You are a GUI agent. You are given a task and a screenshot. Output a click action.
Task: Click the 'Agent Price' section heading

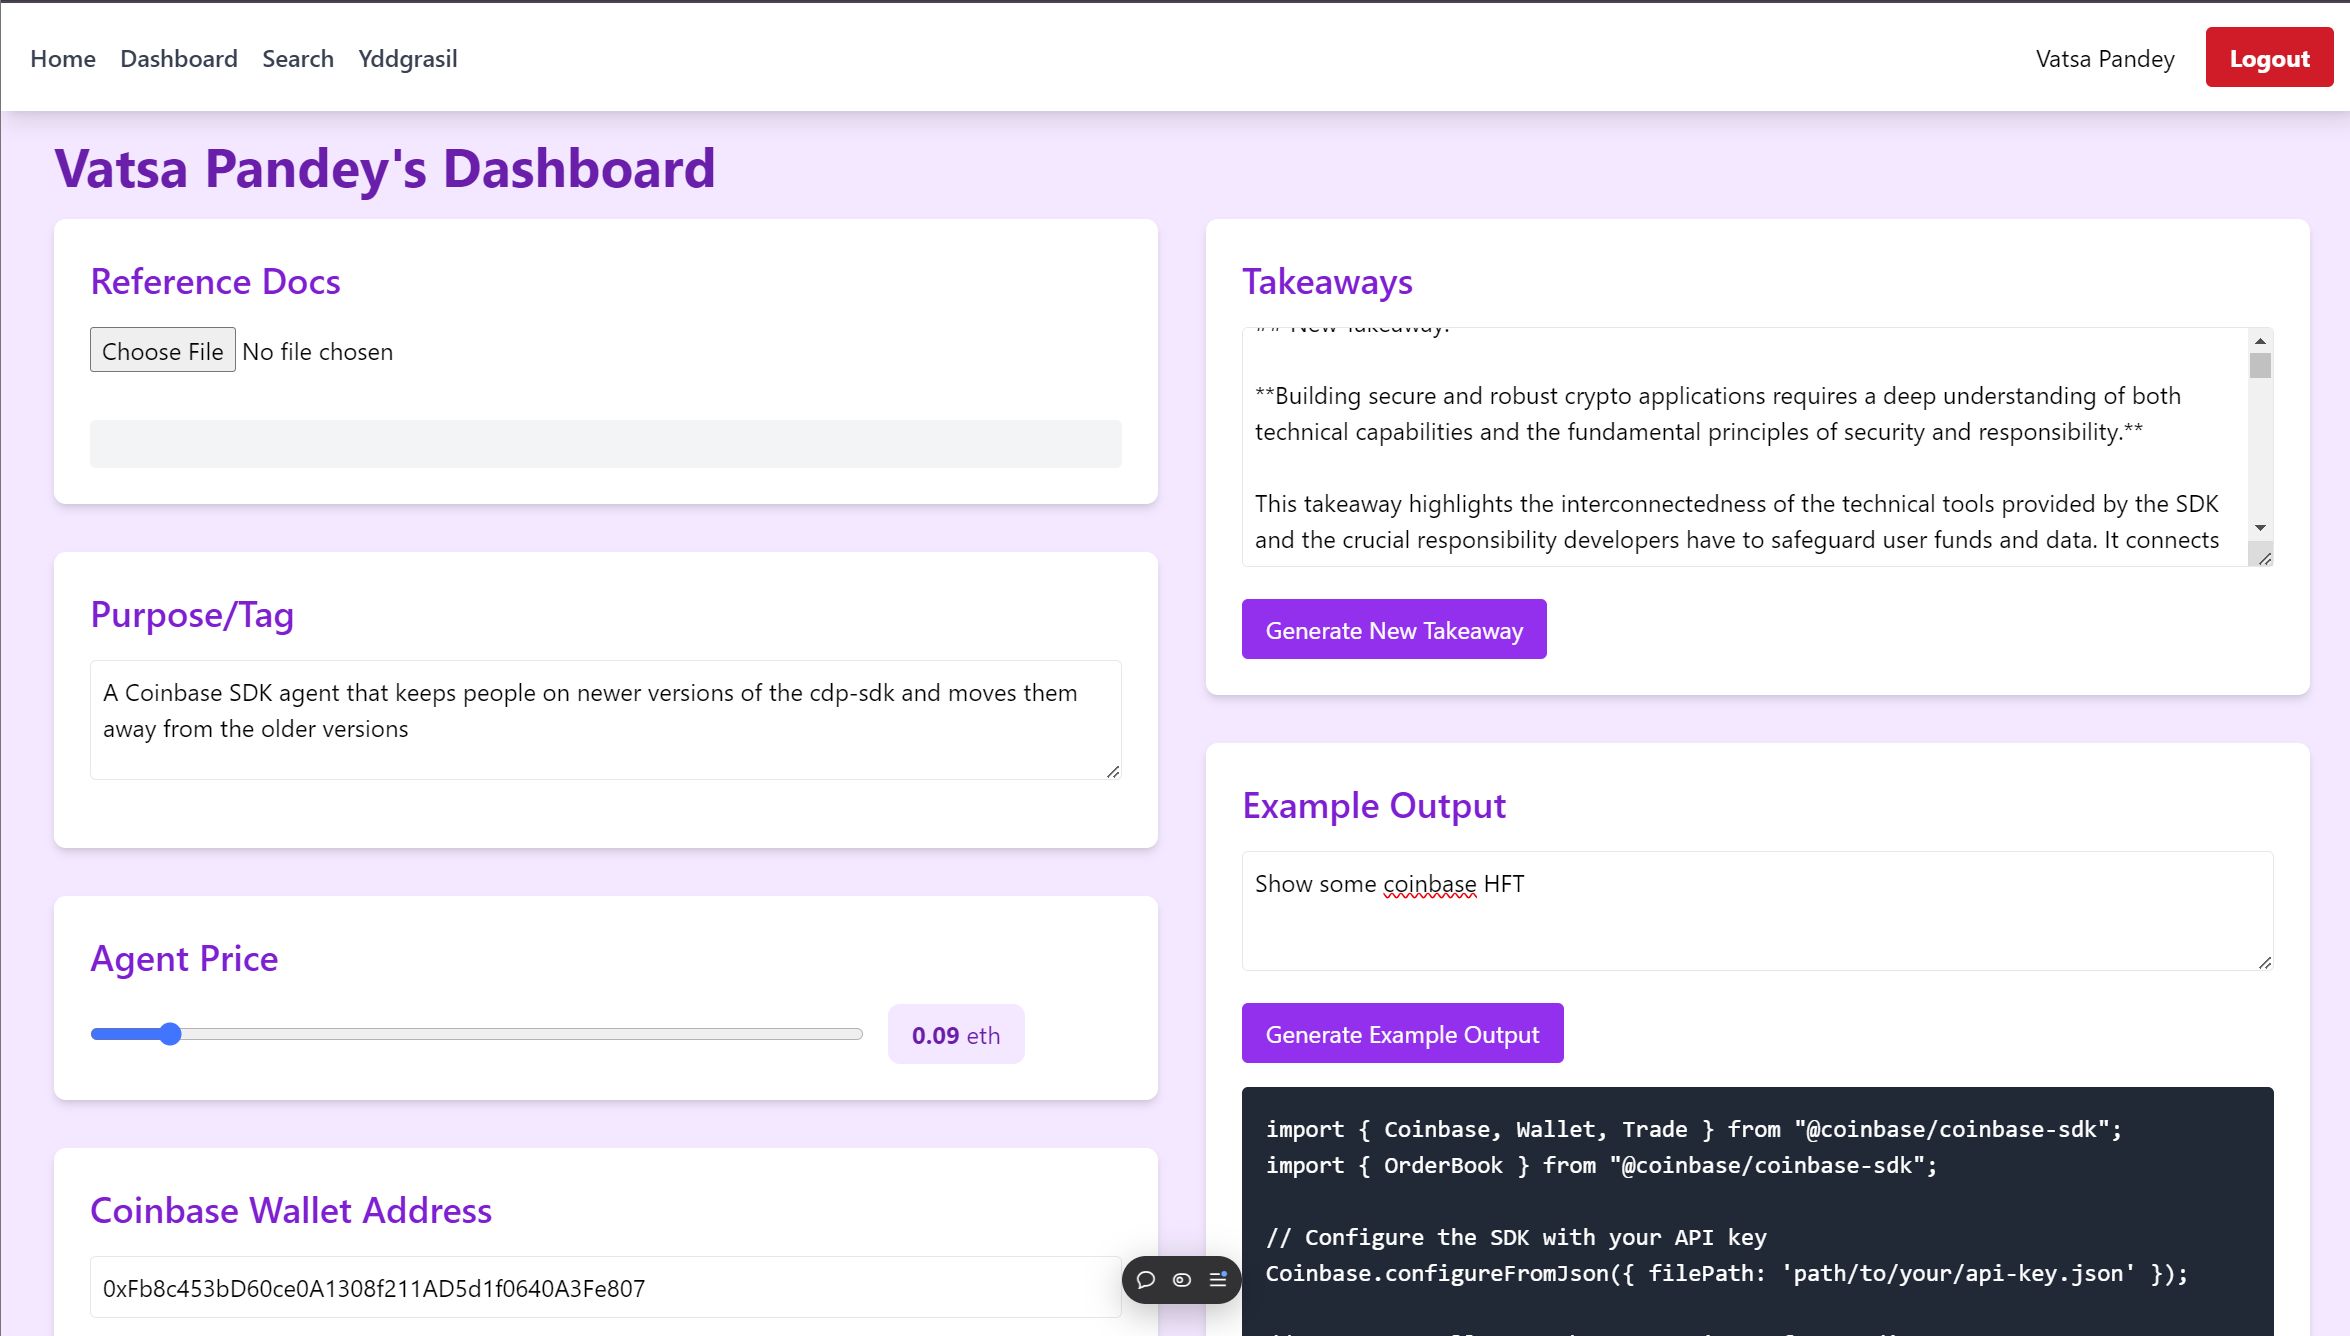184,959
